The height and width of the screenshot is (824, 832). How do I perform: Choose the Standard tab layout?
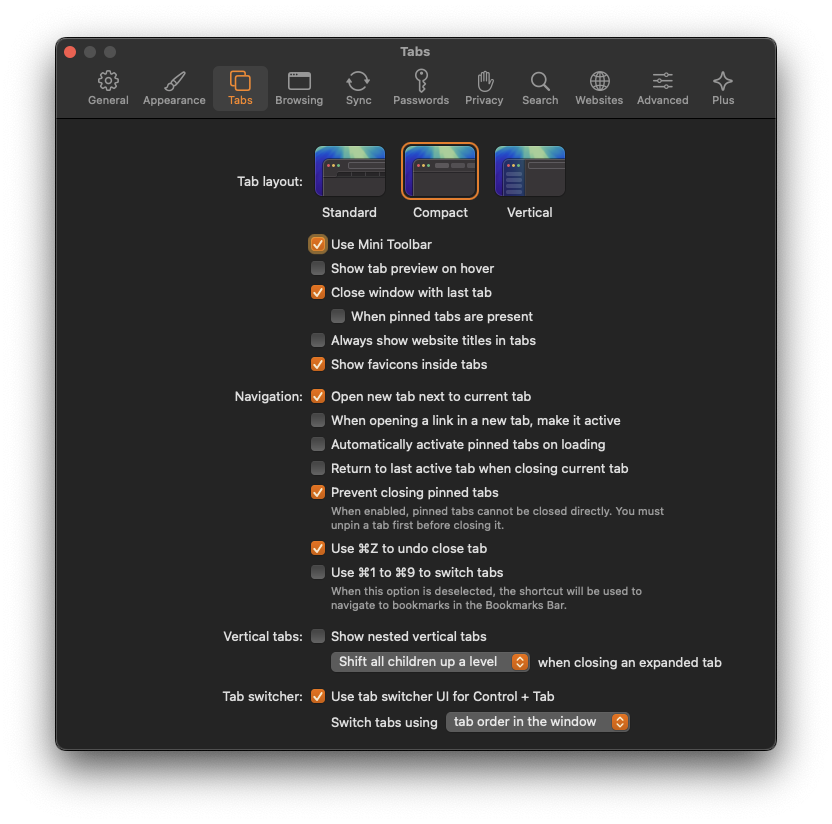tap(349, 170)
